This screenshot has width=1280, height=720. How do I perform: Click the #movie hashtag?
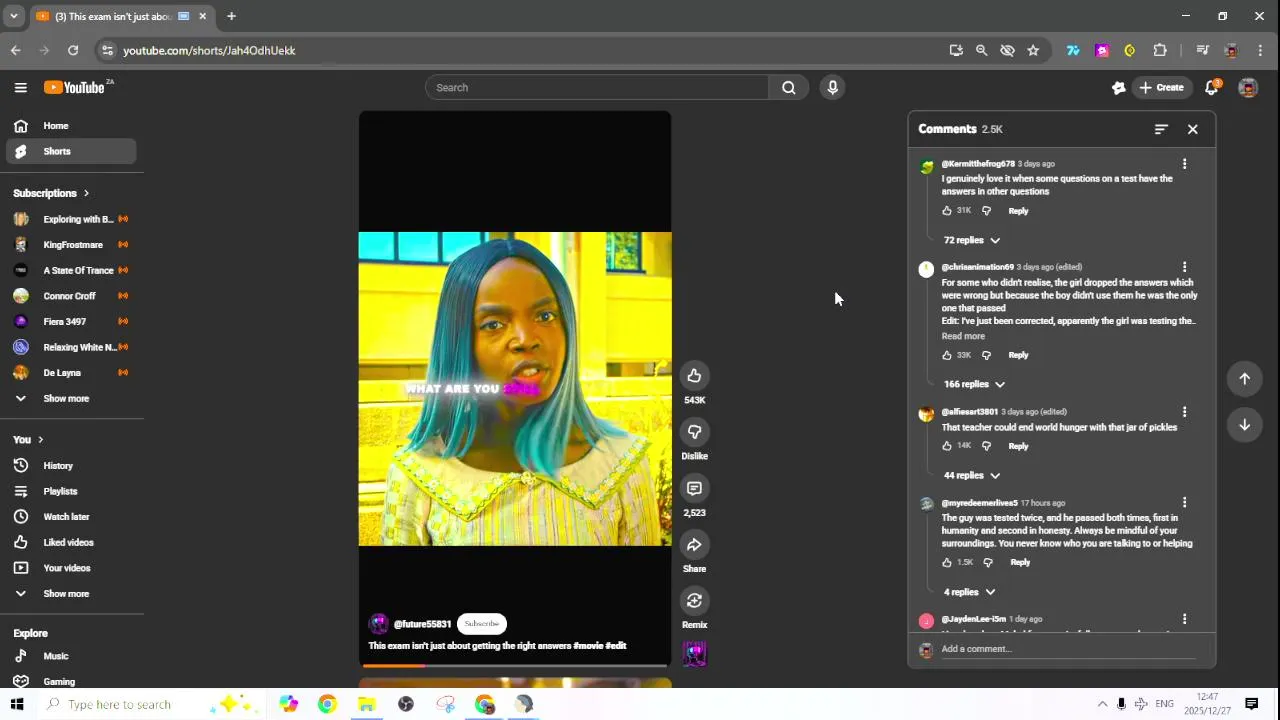(587, 646)
